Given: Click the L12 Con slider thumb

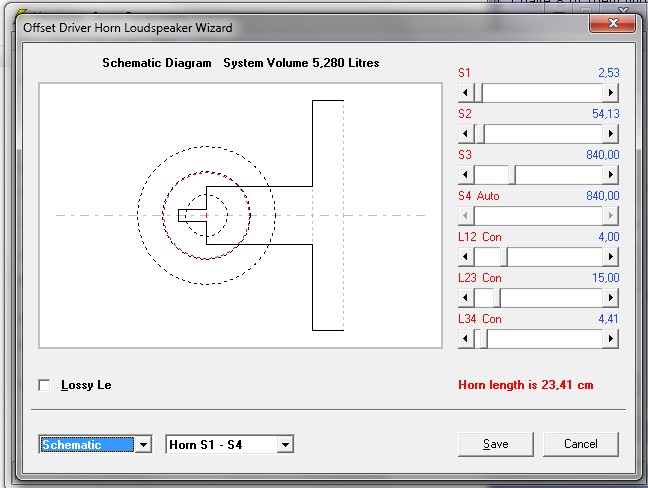Looking at the screenshot, I should click(504, 257).
